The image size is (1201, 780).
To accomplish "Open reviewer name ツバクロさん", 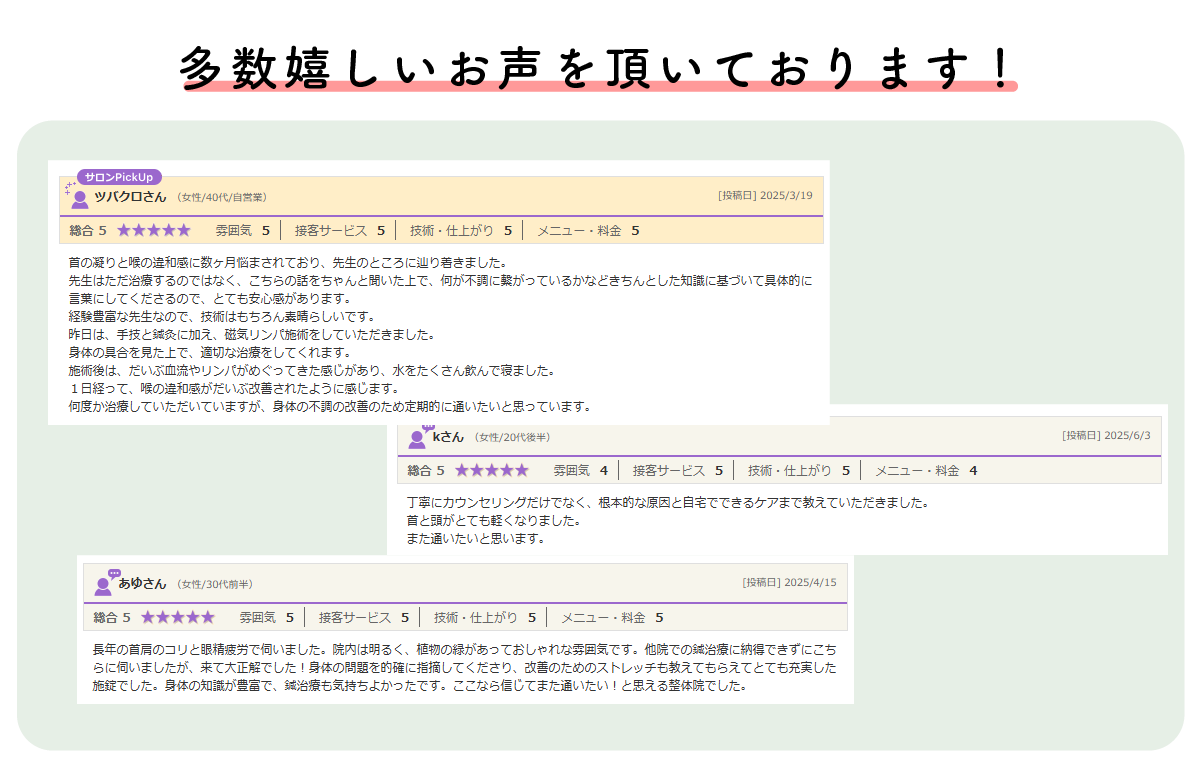I will coord(130,197).
